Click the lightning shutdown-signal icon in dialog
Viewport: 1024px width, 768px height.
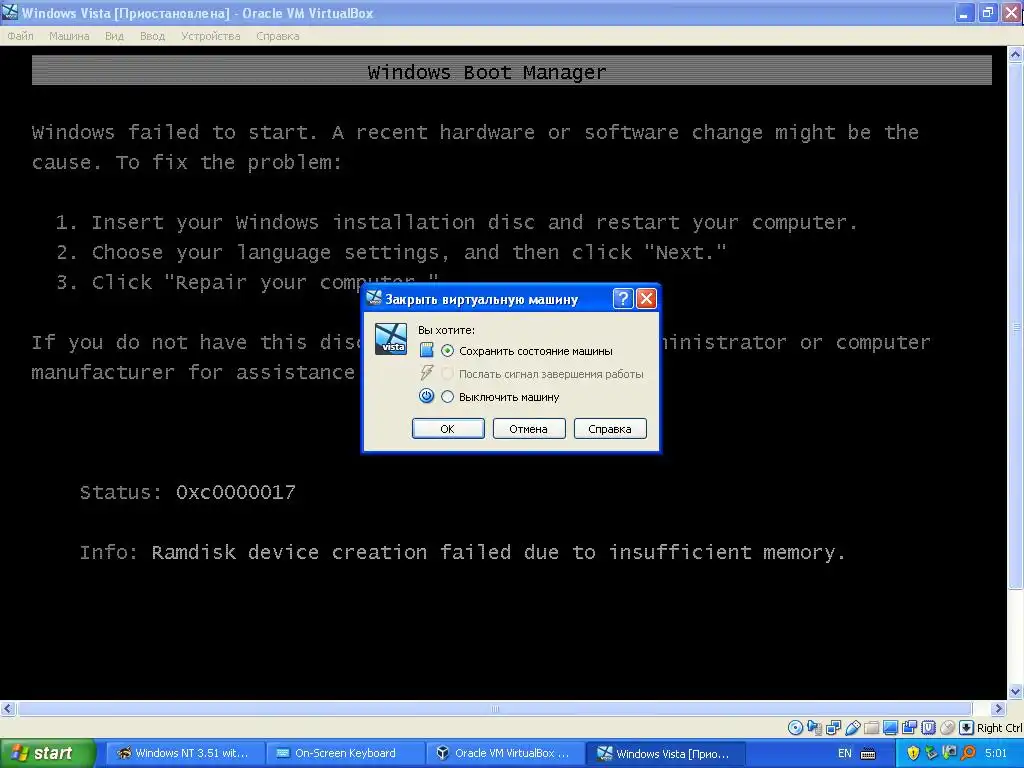[x=426, y=373]
